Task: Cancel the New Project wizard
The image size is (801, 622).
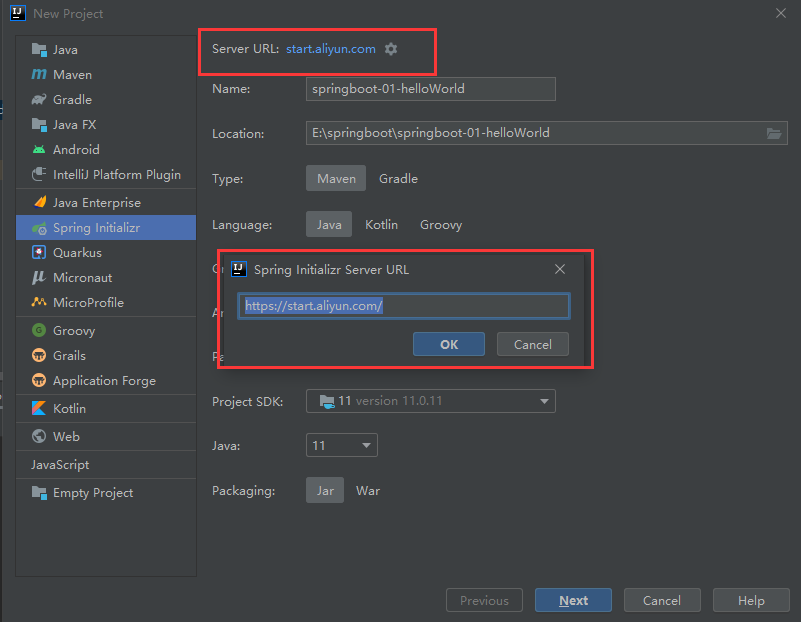Action: pos(662,600)
